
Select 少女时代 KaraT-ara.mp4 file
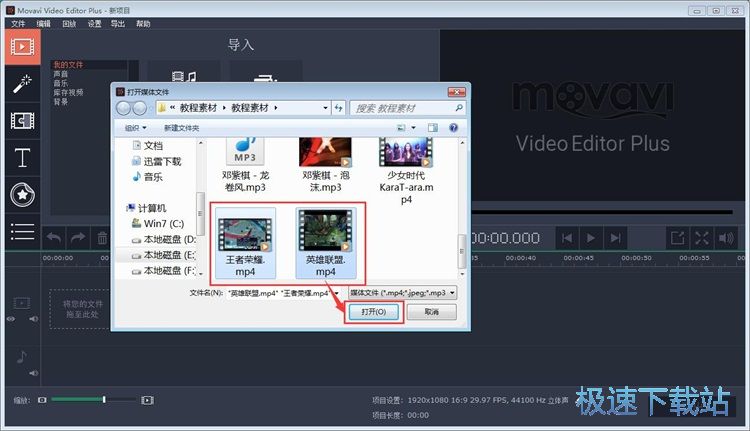[x=406, y=172]
